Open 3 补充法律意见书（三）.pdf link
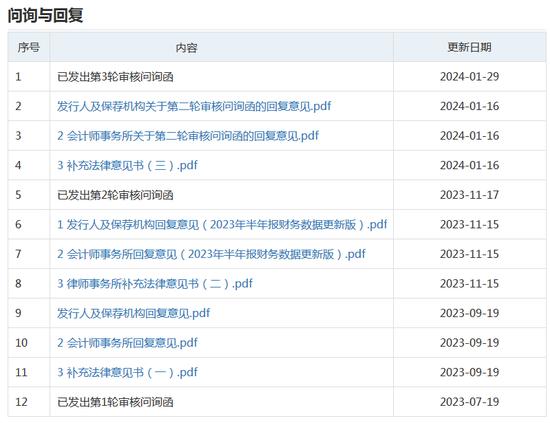 tap(127, 165)
